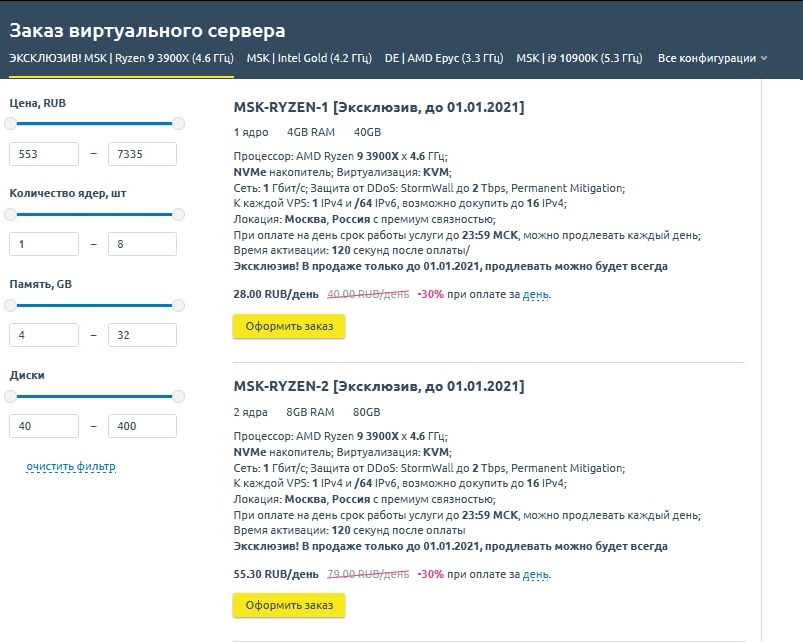Screen dimensions: 803x642
Task: Focus the minimum price field showing 553
Action: (44, 154)
